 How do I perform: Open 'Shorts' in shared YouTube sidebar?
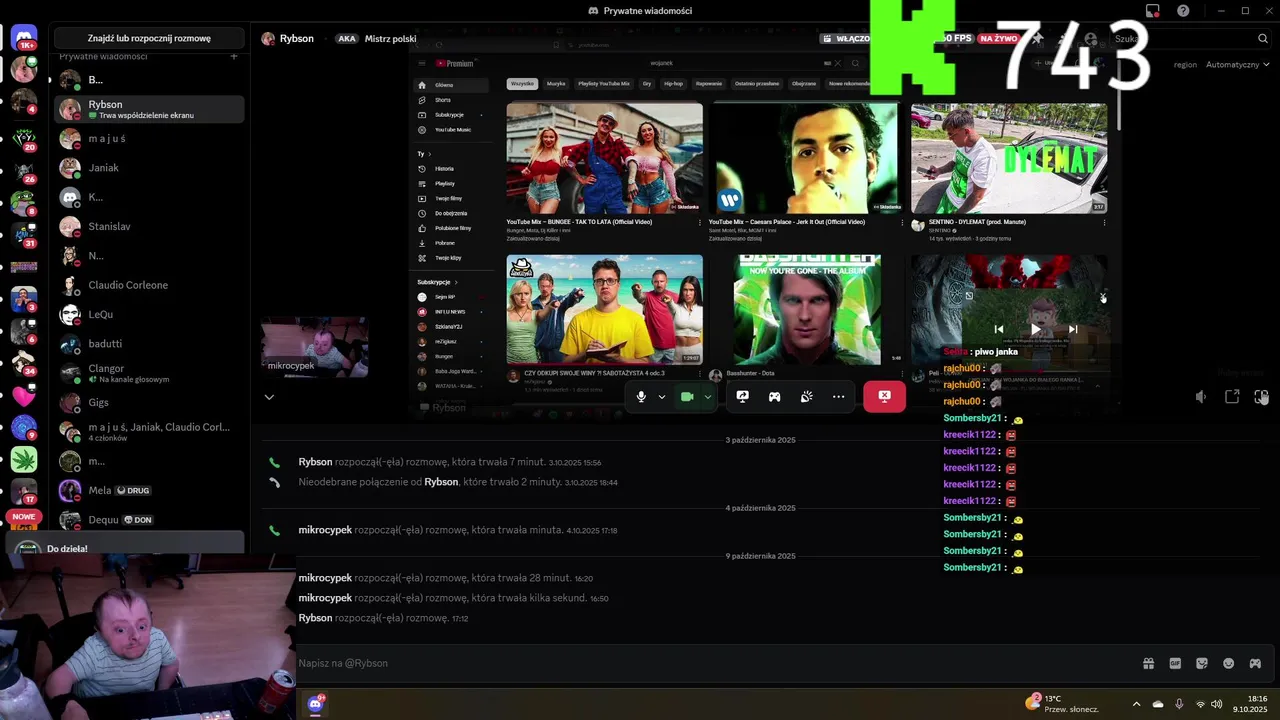[442, 100]
